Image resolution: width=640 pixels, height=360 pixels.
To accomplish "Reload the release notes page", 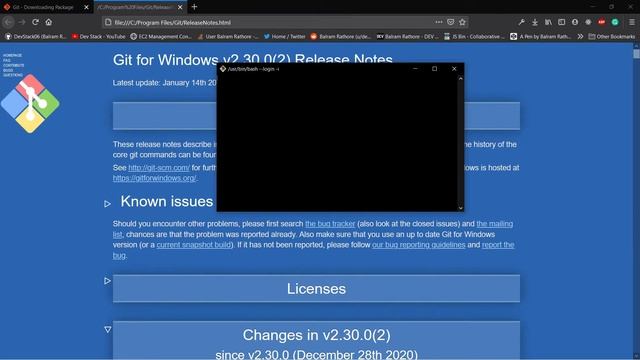I will coord(36,22).
